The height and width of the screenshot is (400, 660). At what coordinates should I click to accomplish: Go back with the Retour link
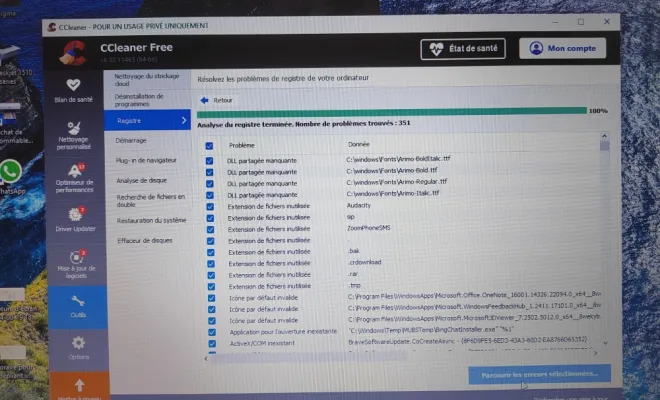click(217, 100)
